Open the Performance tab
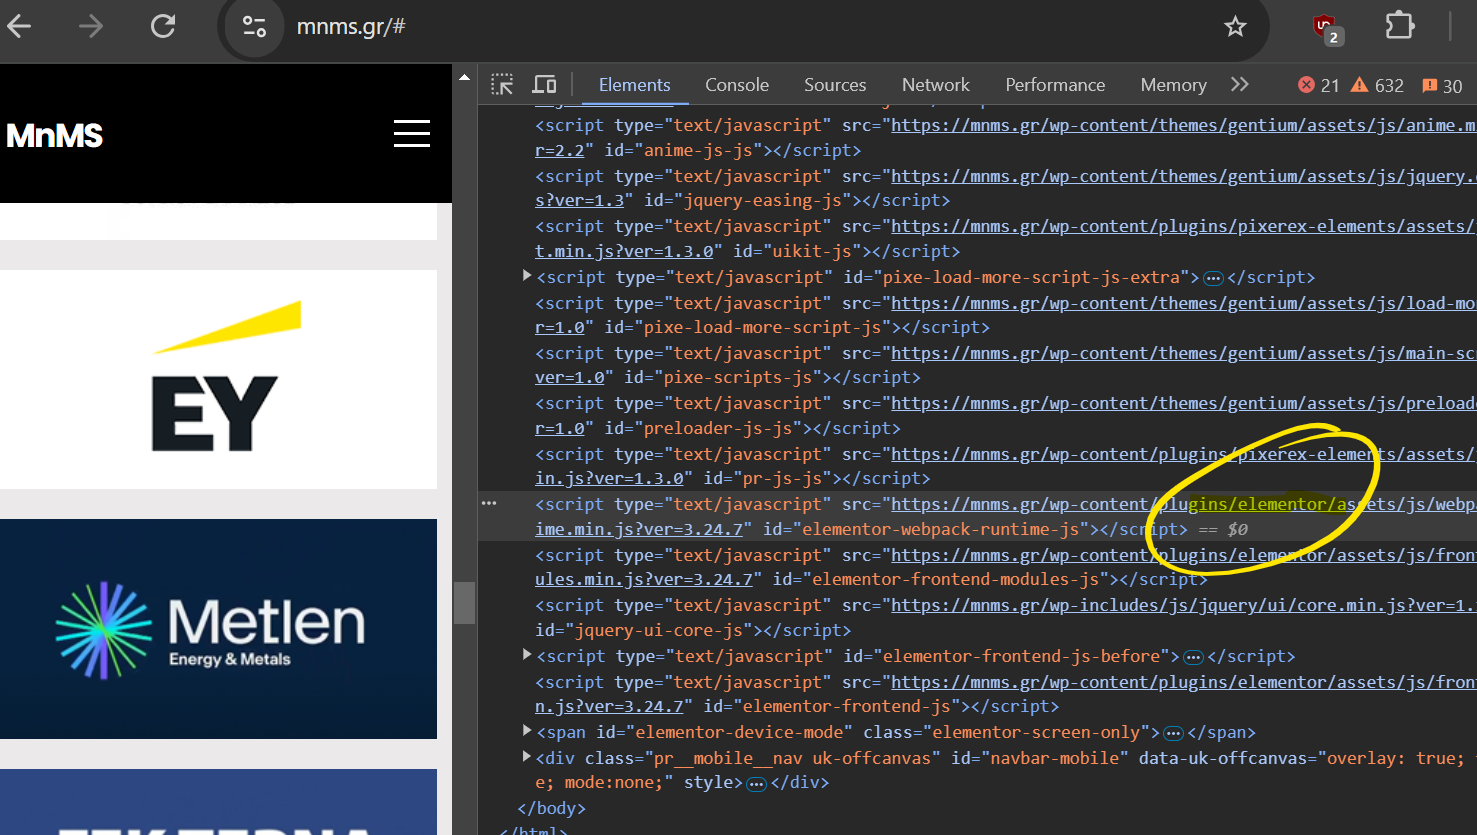 click(1055, 85)
